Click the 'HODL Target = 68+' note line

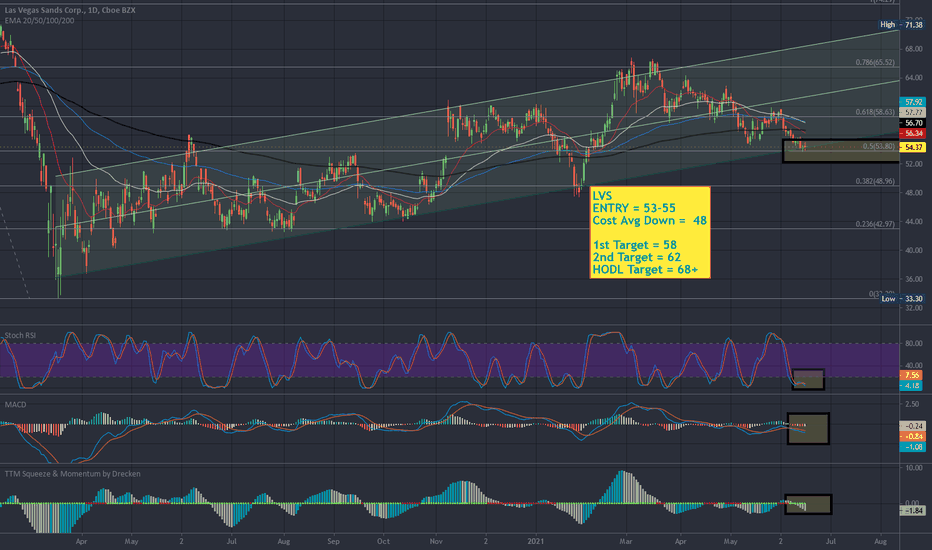tap(646, 270)
